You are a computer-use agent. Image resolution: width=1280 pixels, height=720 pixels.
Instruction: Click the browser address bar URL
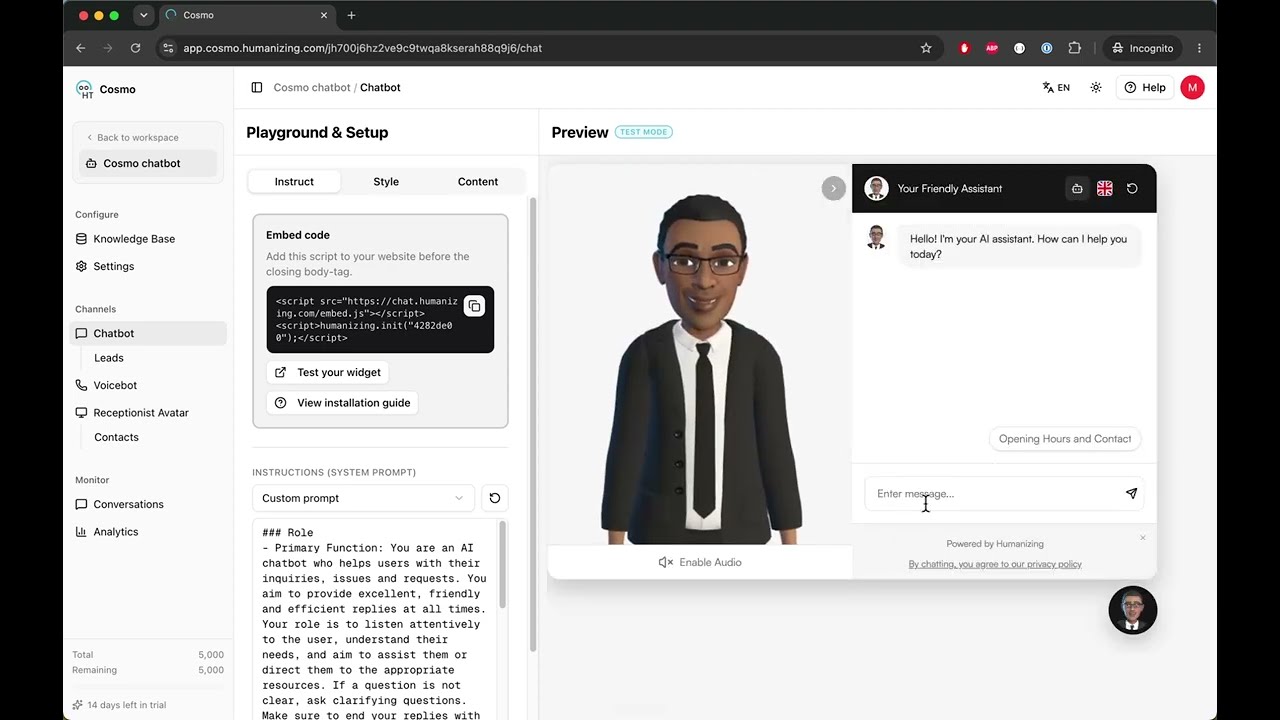tap(362, 48)
